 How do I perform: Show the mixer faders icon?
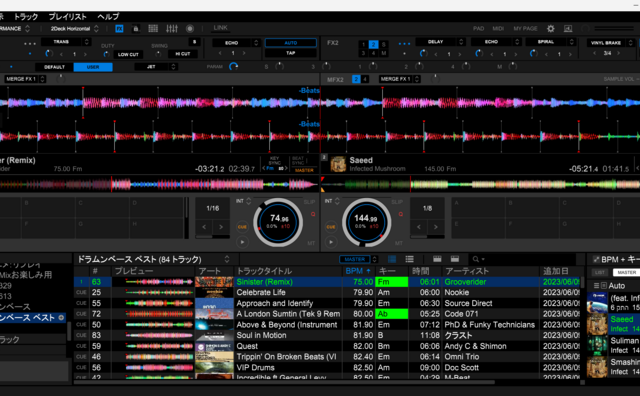[172, 29]
